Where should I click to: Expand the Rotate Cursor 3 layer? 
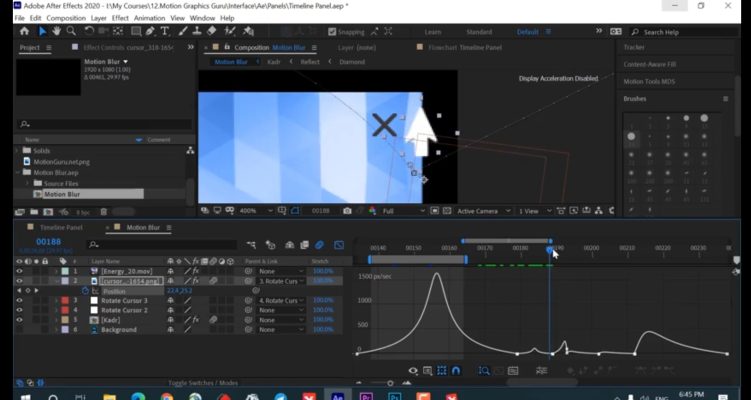tap(56, 300)
